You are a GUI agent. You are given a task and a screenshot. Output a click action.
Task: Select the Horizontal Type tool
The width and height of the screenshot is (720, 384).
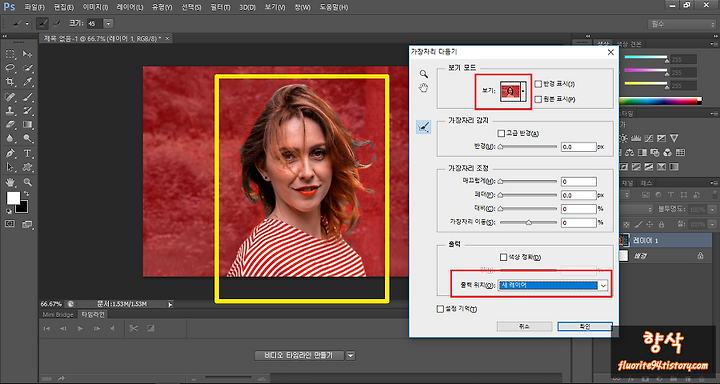pyautogui.click(x=28, y=153)
